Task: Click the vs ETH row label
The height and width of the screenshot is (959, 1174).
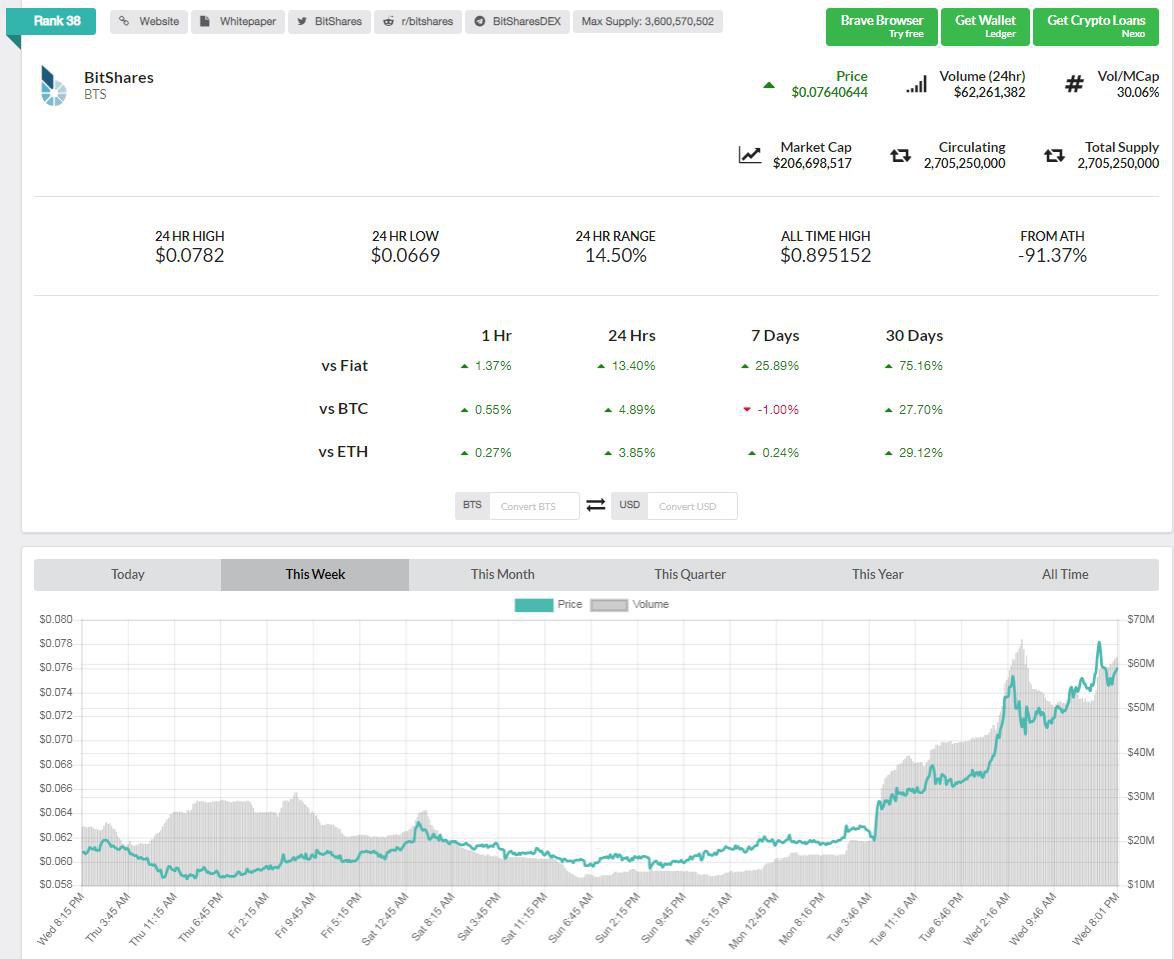Action: [343, 452]
